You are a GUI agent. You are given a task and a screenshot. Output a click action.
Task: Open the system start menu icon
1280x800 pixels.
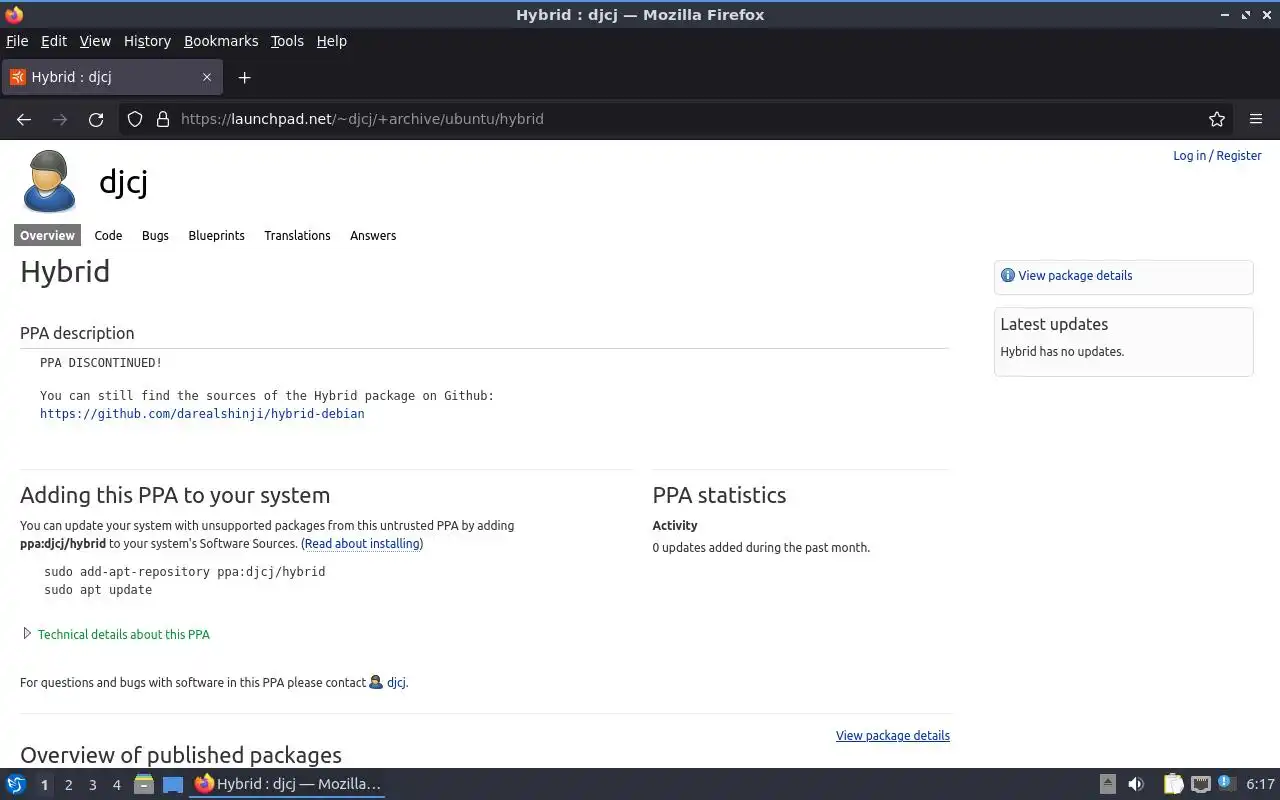(16, 784)
